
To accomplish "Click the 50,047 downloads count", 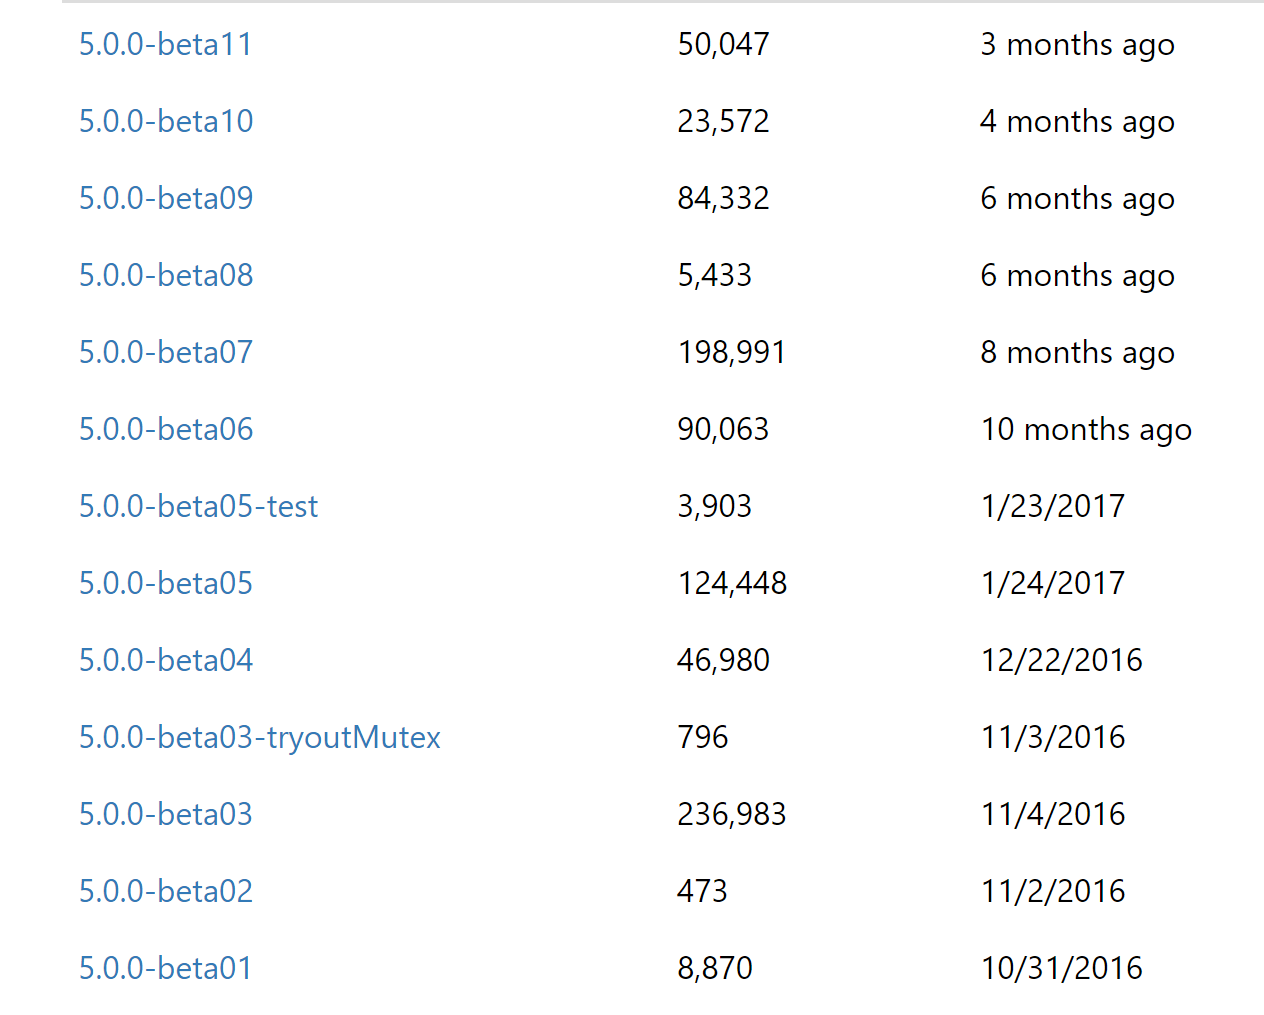I will pyautogui.click(x=723, y=44).
